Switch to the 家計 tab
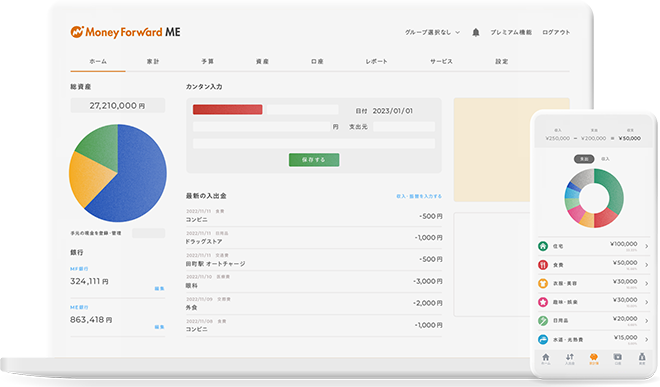This screenshot has height=387, width=660. (x=153, y=61)
